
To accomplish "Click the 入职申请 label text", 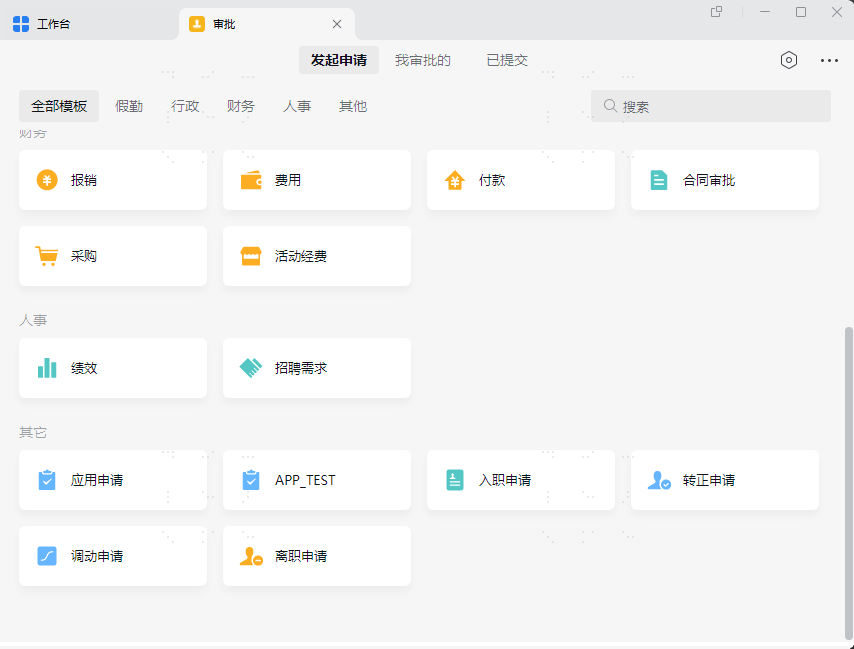I will pos(505,480).
